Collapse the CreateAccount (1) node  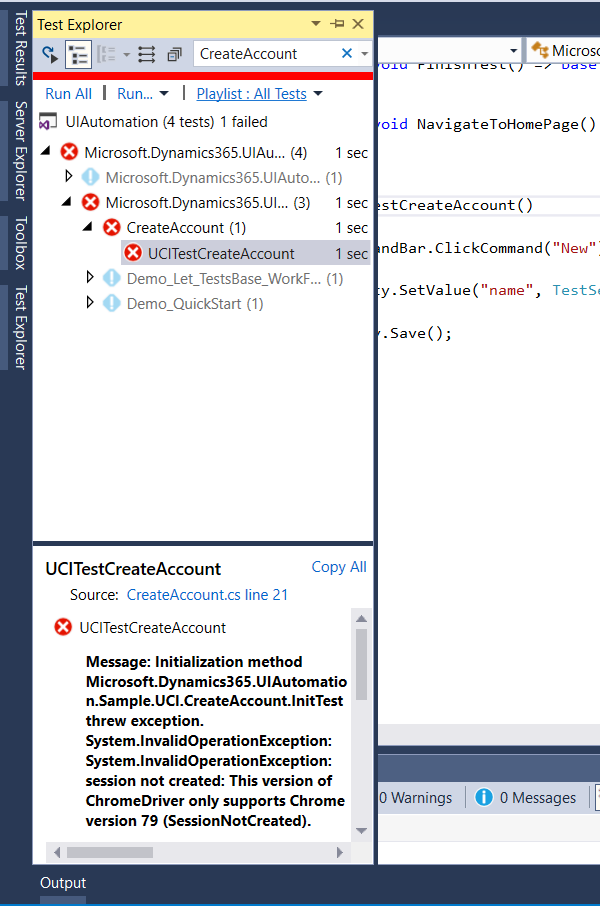(88, 227)
